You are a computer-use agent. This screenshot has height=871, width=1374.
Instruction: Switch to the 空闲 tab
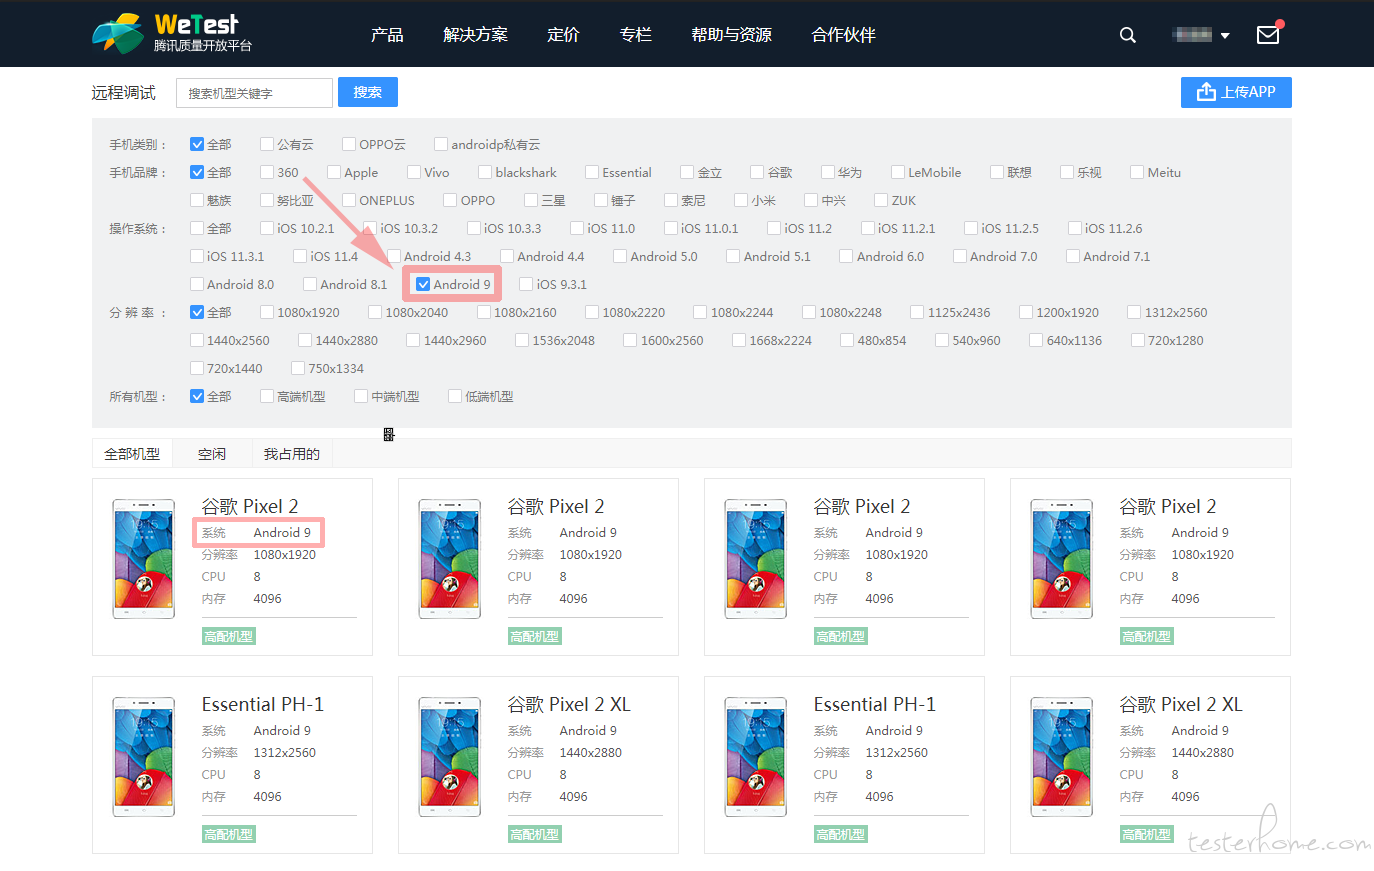click(x=212, y=454)
